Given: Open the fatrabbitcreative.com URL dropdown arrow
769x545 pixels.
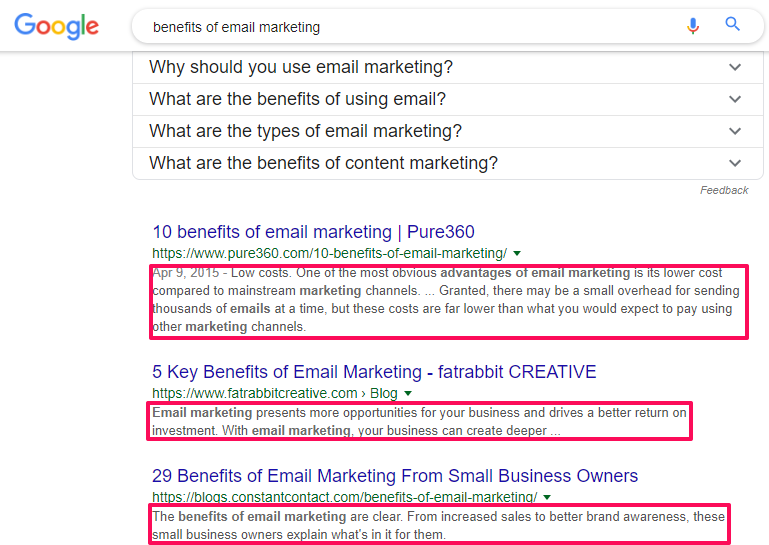Looking at the screenshot, I should 408,393.
